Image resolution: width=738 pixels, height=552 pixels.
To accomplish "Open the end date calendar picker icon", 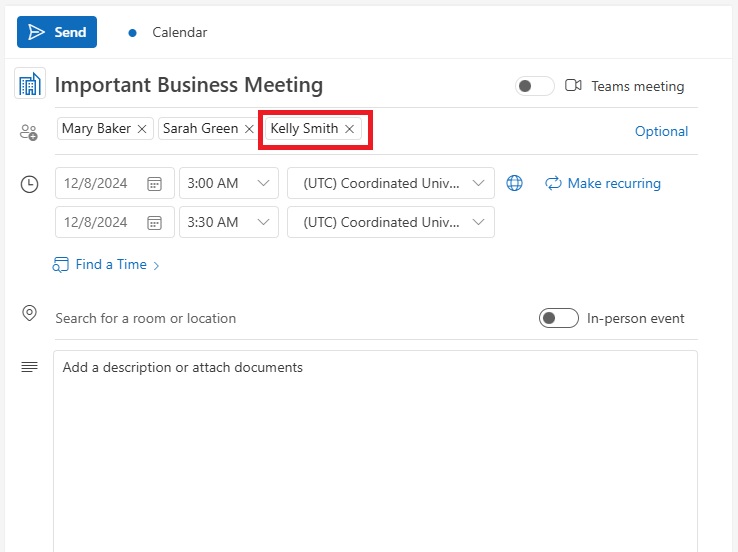I will click(x=154, y=223).
